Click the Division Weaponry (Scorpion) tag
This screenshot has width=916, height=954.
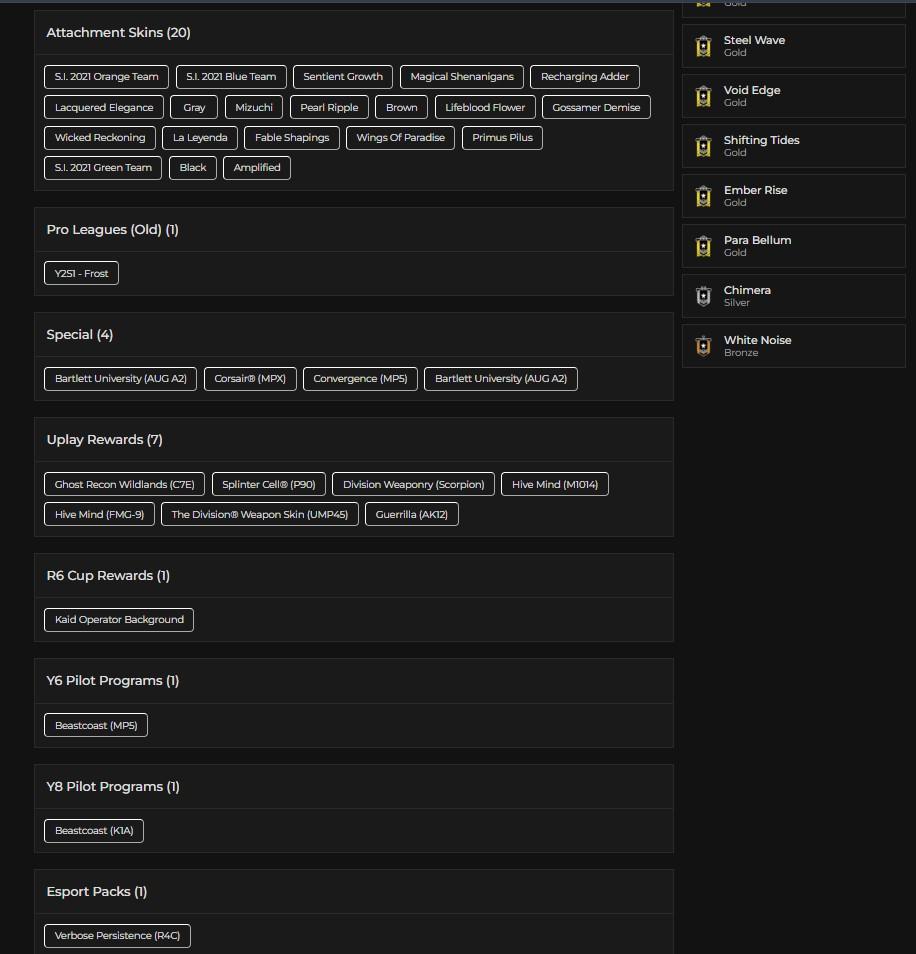click(x=414, y=484)
